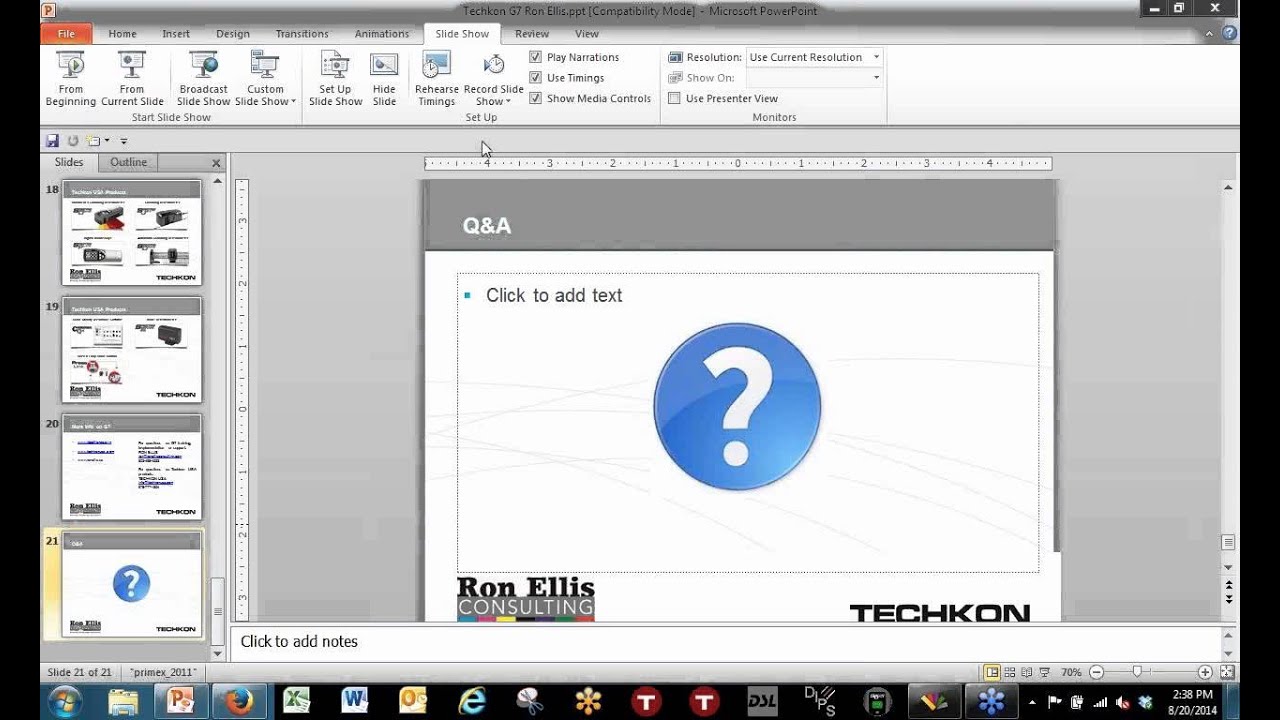Image resolution: width=1280 pixels, height=720 pixels.
Task: Switch to the Insert tab
Action: (176, 33)
